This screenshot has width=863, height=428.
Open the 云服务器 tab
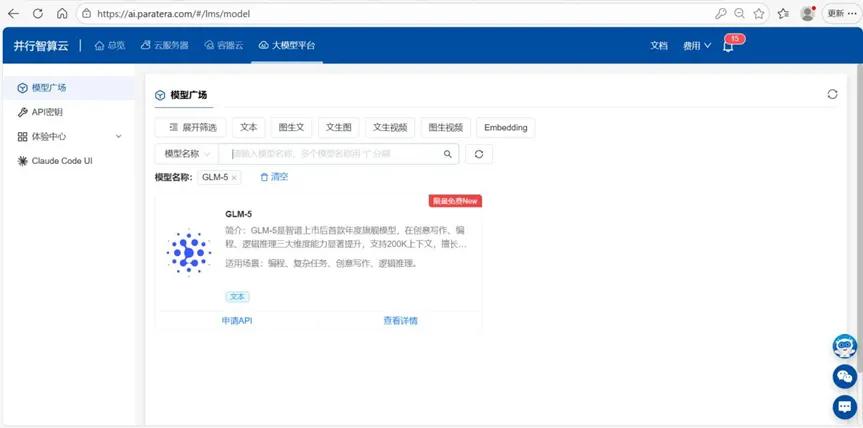click(165, 46)
